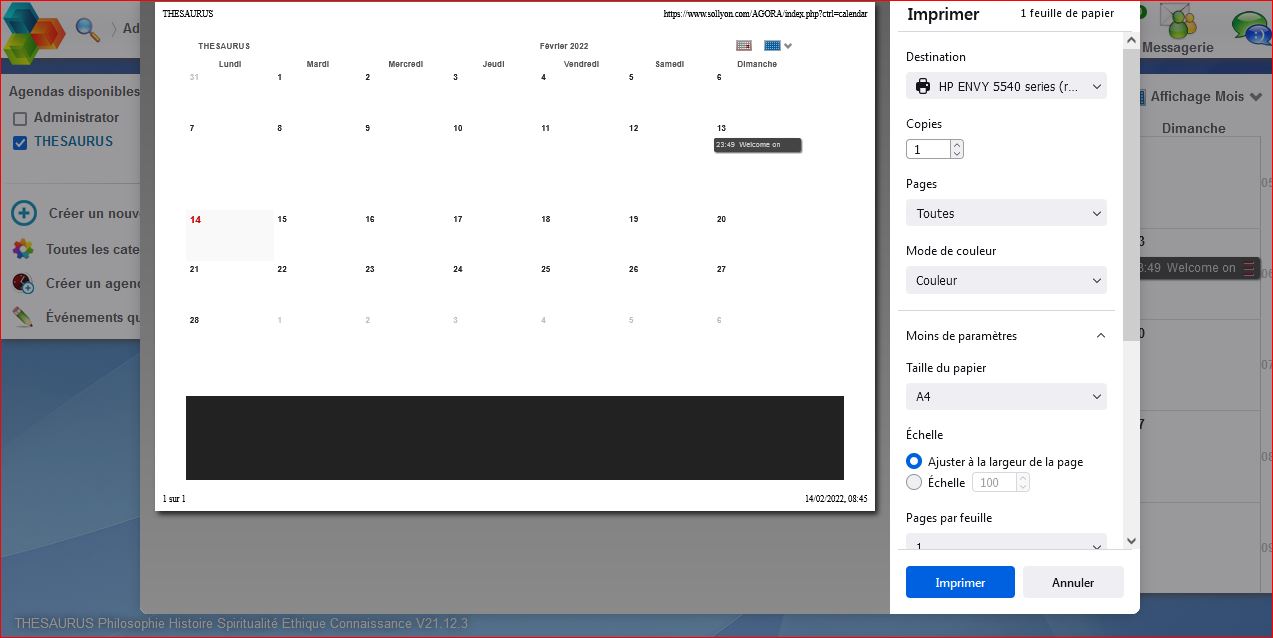Screen dimensions: 1273x638
Task: Change the 'Mode de couleur' dropdown
Action: coord(1005,280)
